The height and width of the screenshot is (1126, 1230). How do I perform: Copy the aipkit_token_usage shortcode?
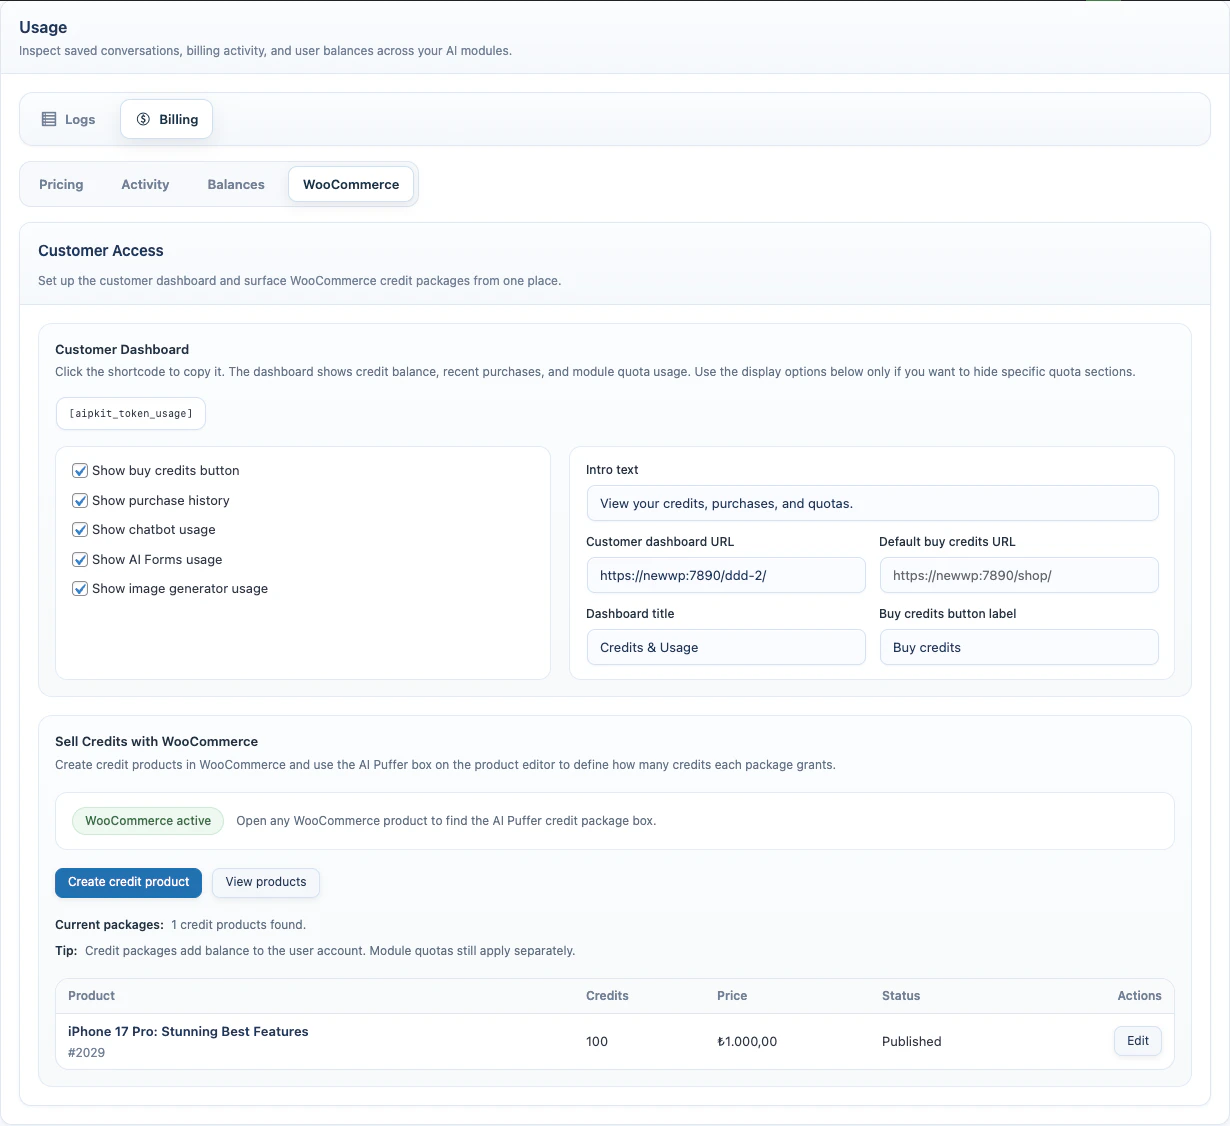coord(130,413)
